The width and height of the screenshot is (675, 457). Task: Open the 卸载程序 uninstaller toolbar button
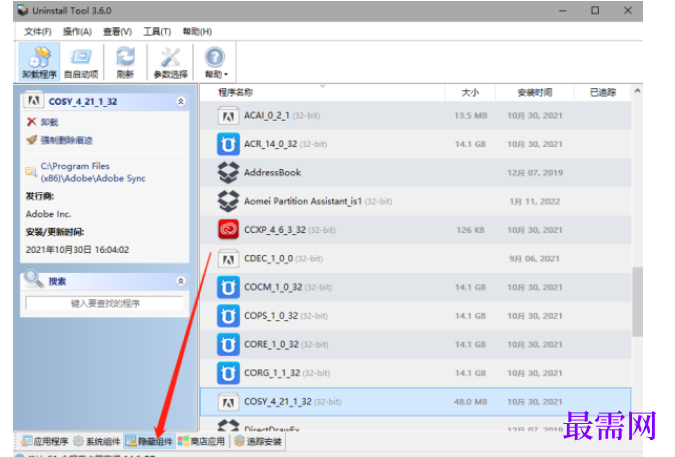39,62
